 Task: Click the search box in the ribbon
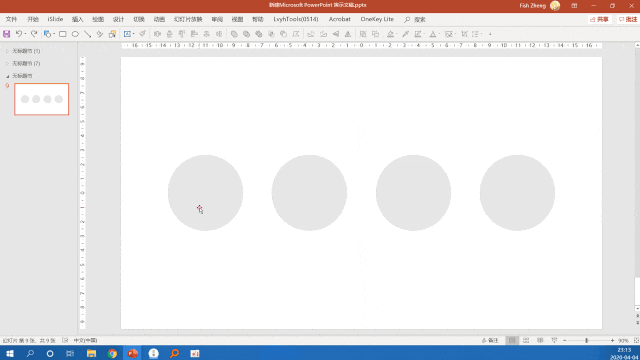415,19
